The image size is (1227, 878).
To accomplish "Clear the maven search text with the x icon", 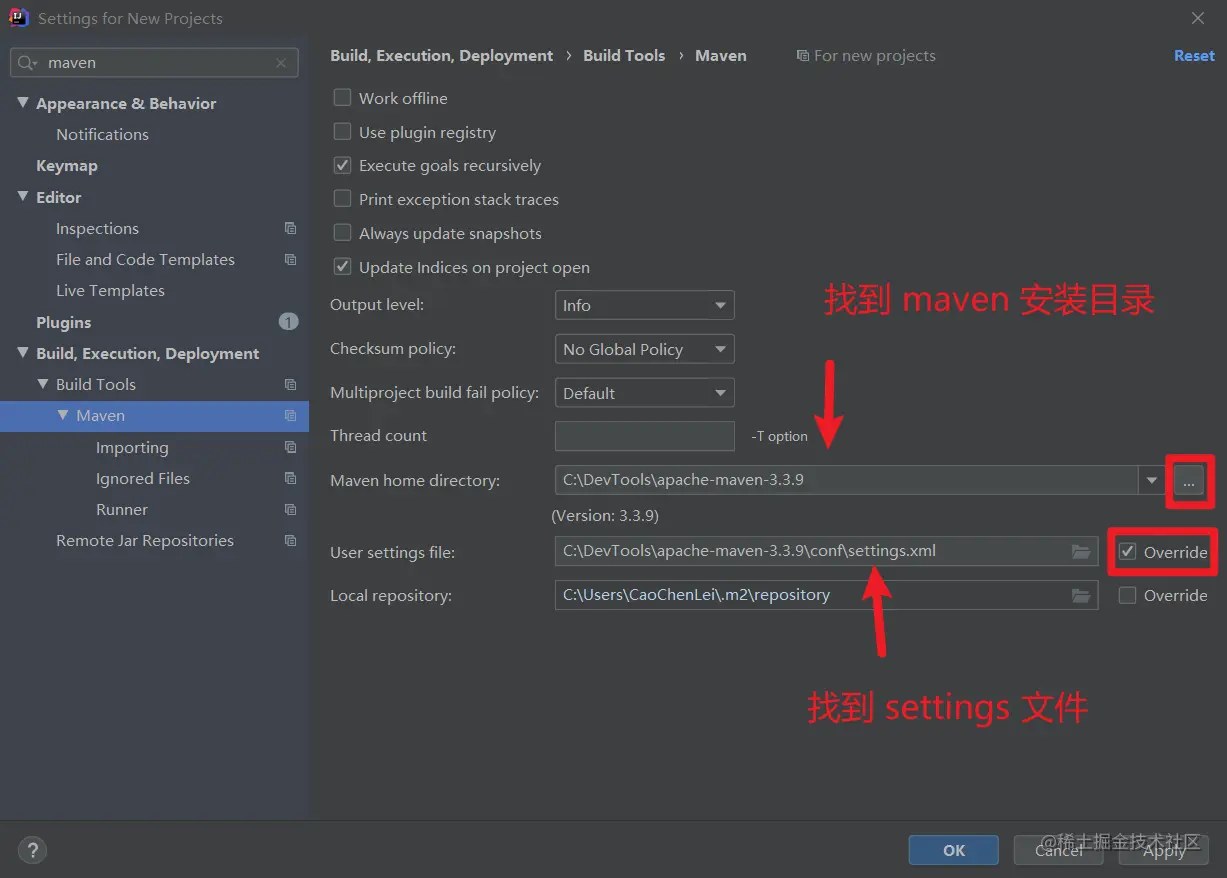I will pos(281,63).
